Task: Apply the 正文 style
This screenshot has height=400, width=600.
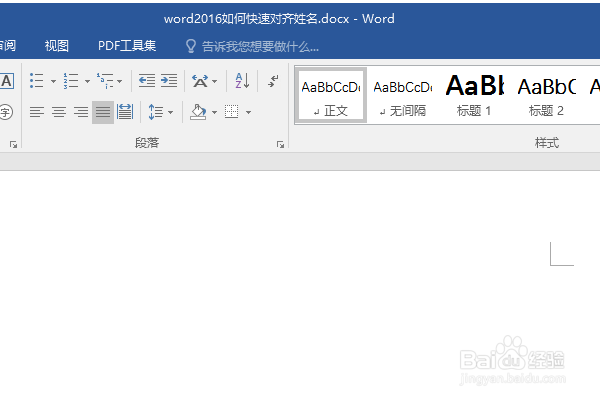Action: pos(331,95)
